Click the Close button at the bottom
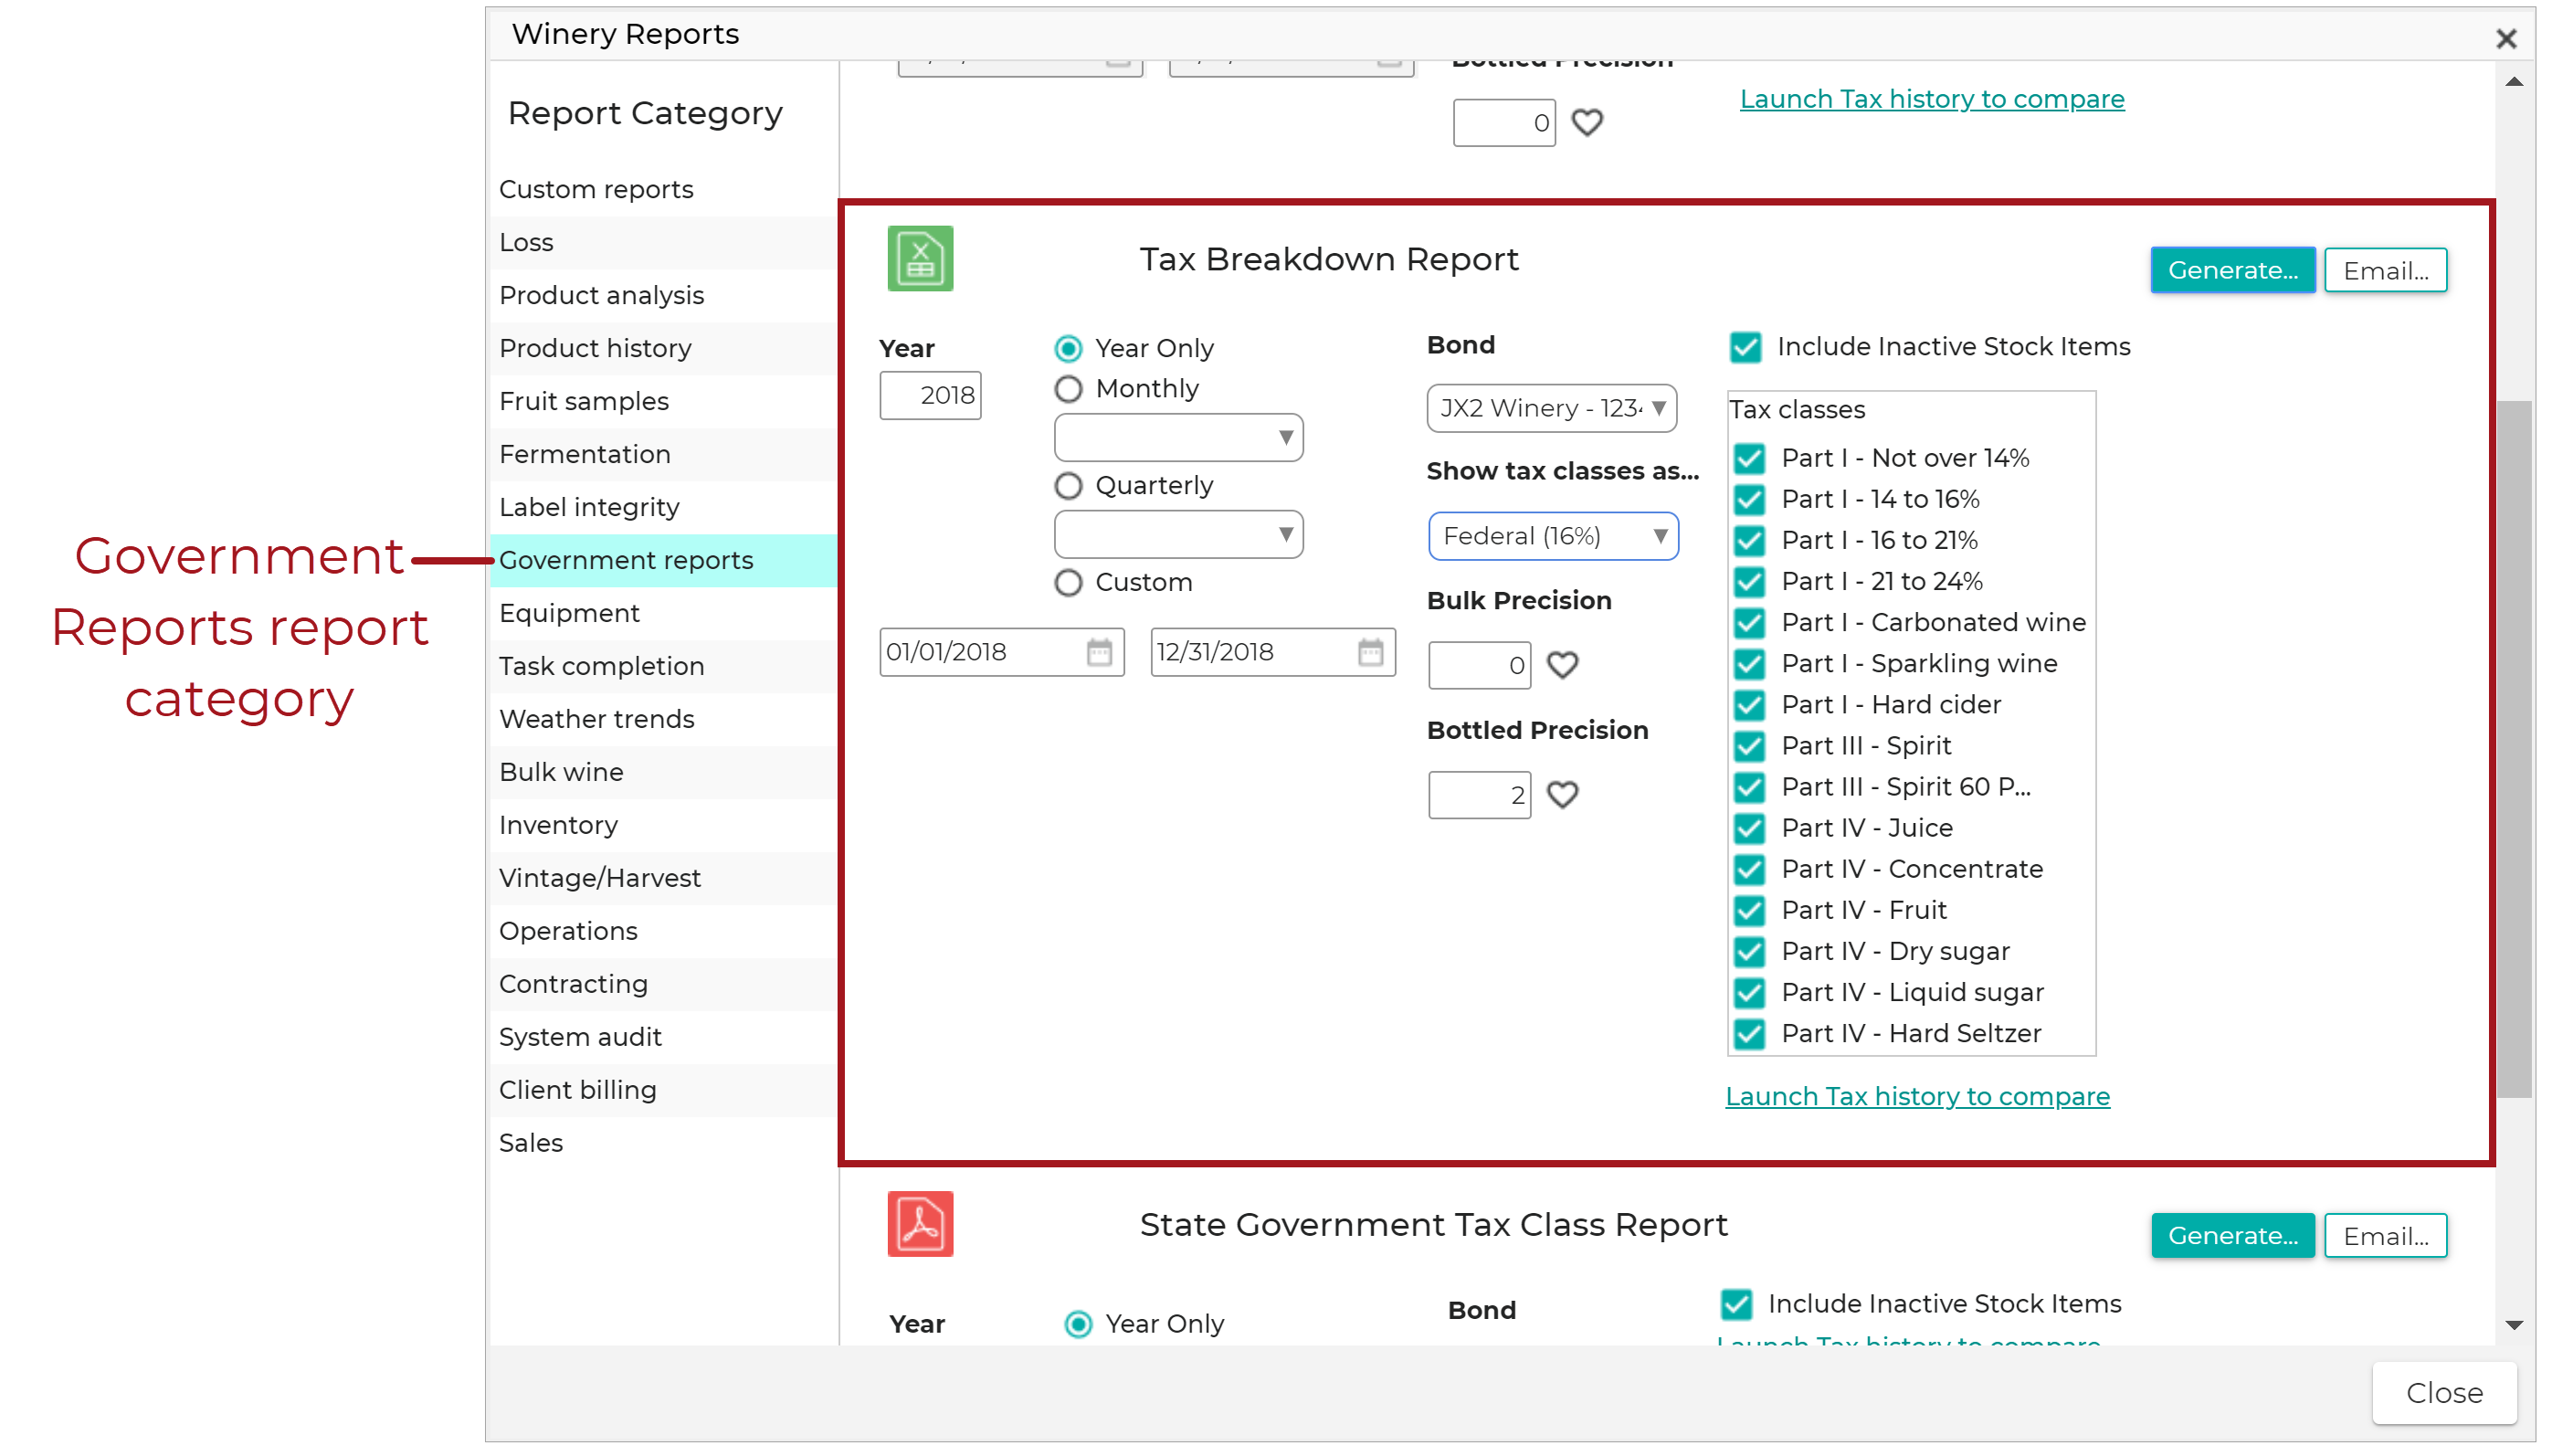The image size is (2552, 1456). 2444,1393
